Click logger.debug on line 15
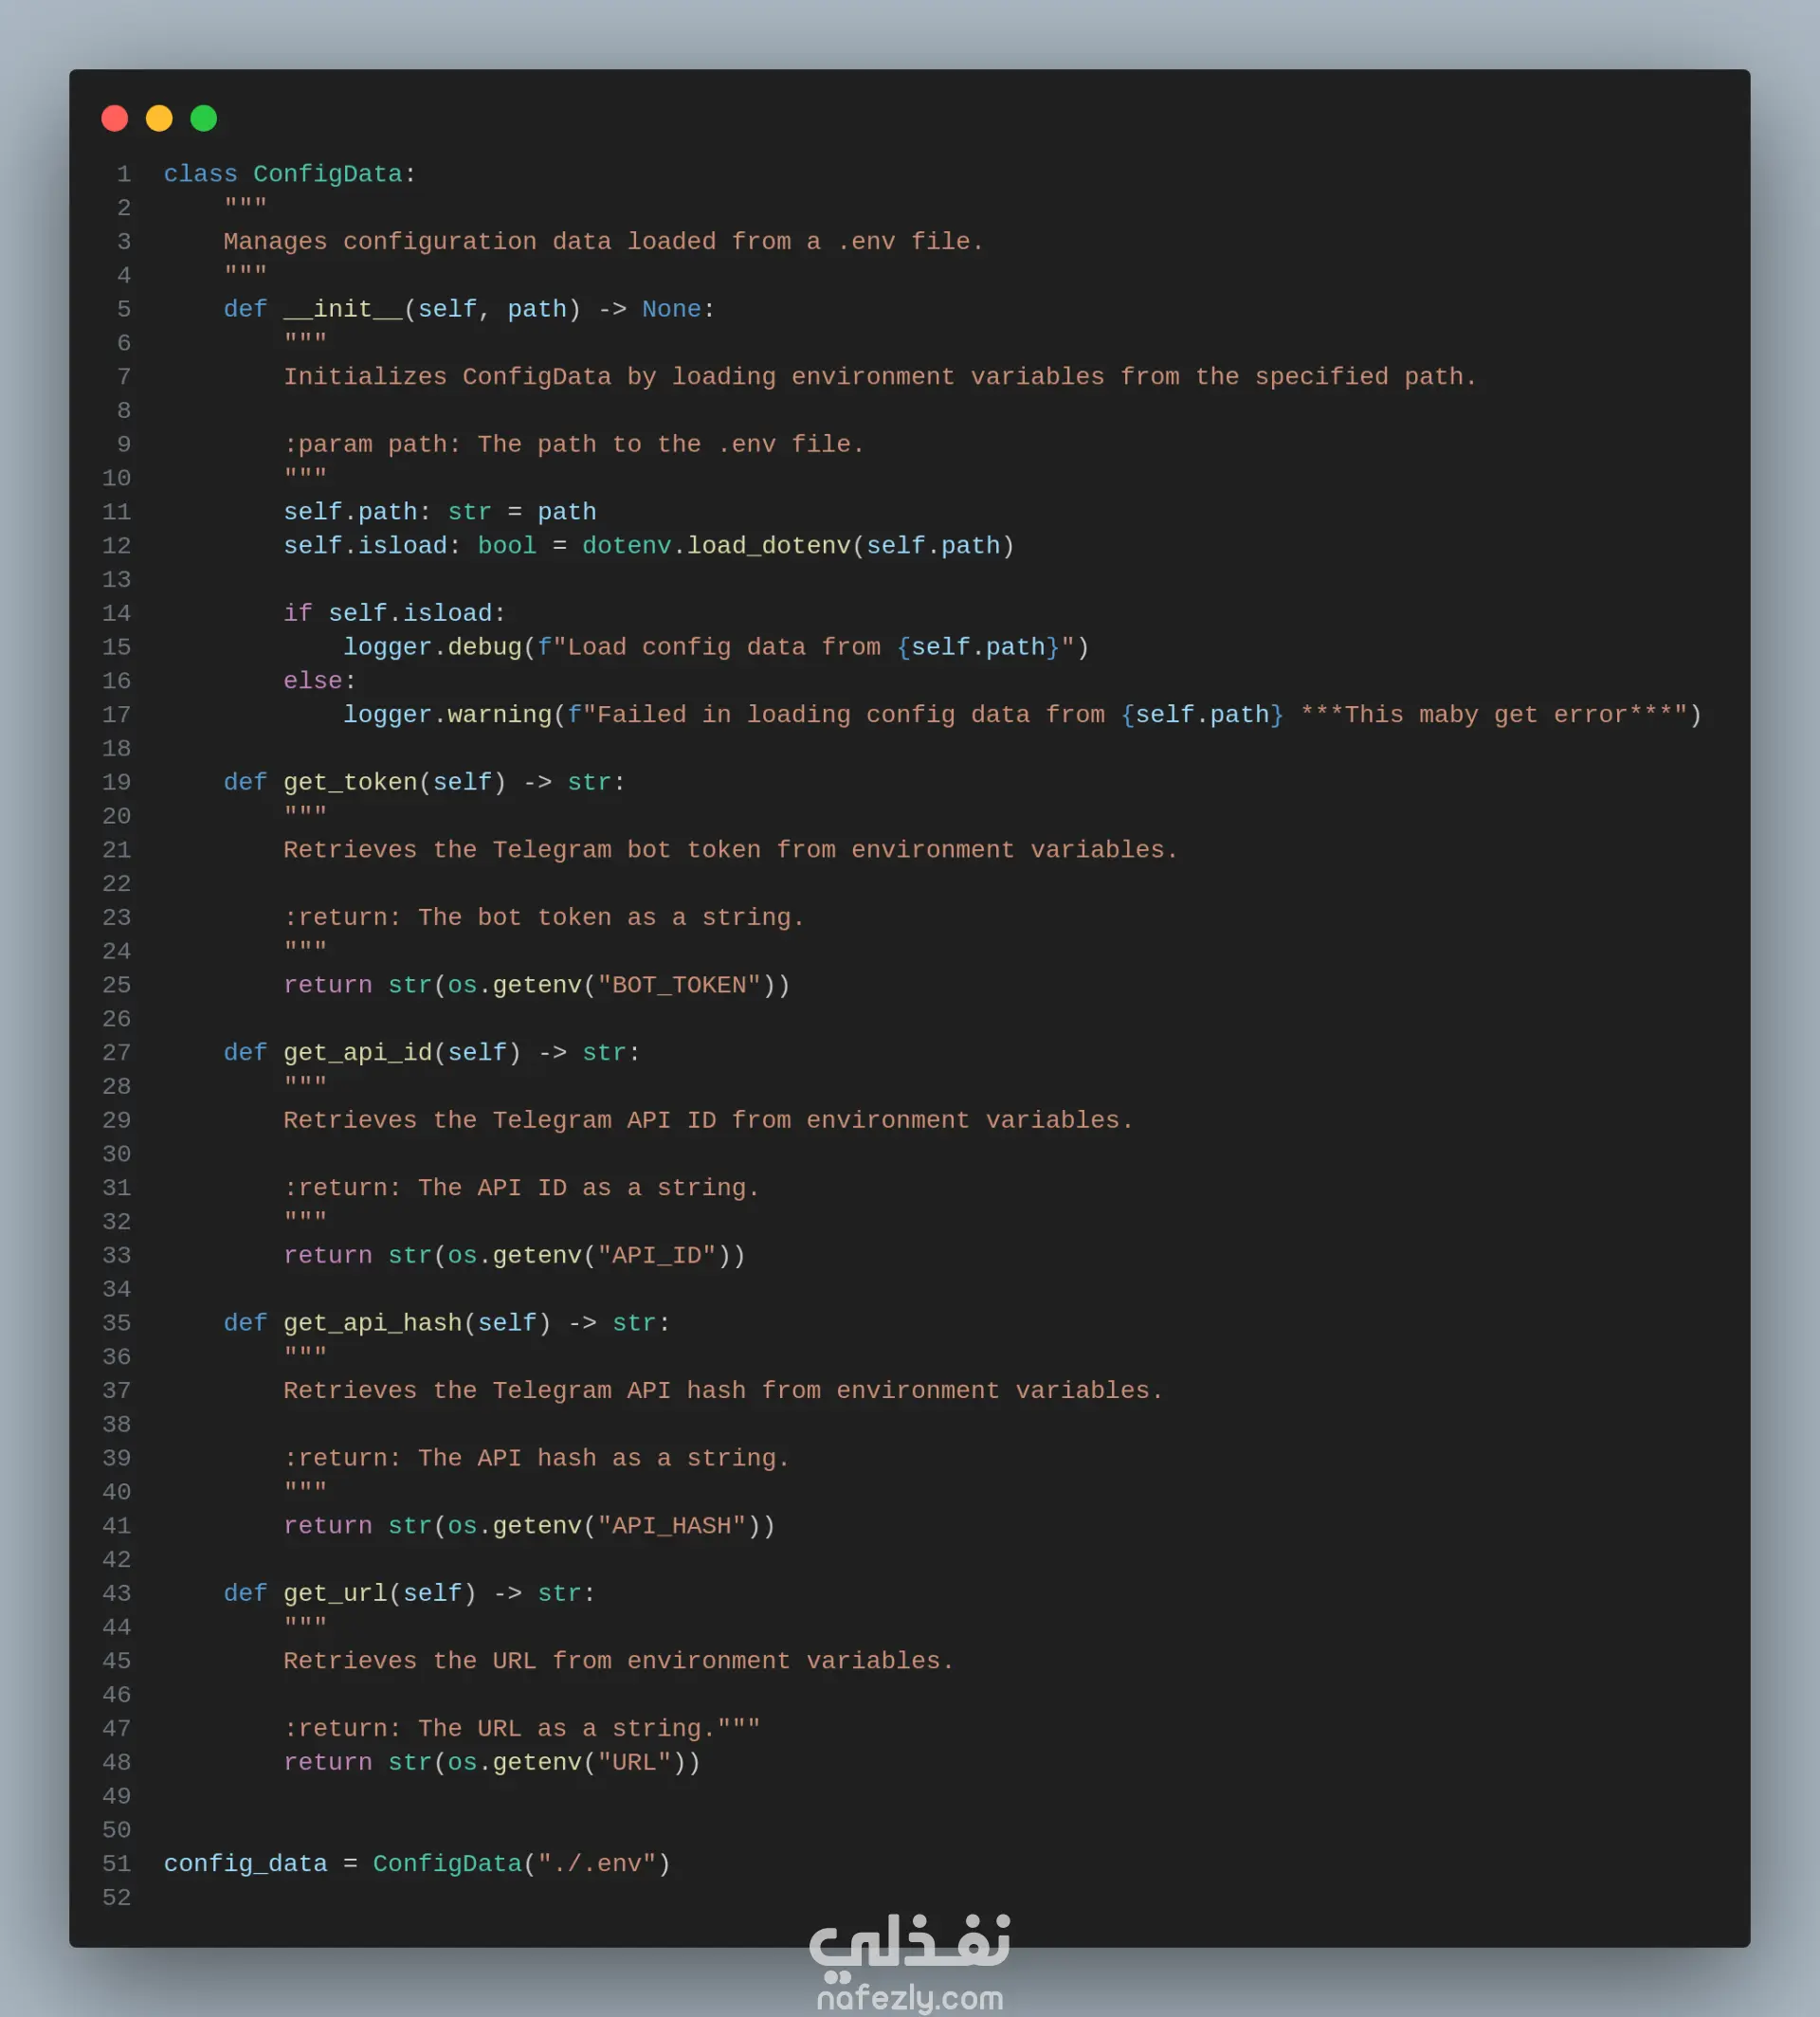The image size is (1820, 2017). point(432,647)
